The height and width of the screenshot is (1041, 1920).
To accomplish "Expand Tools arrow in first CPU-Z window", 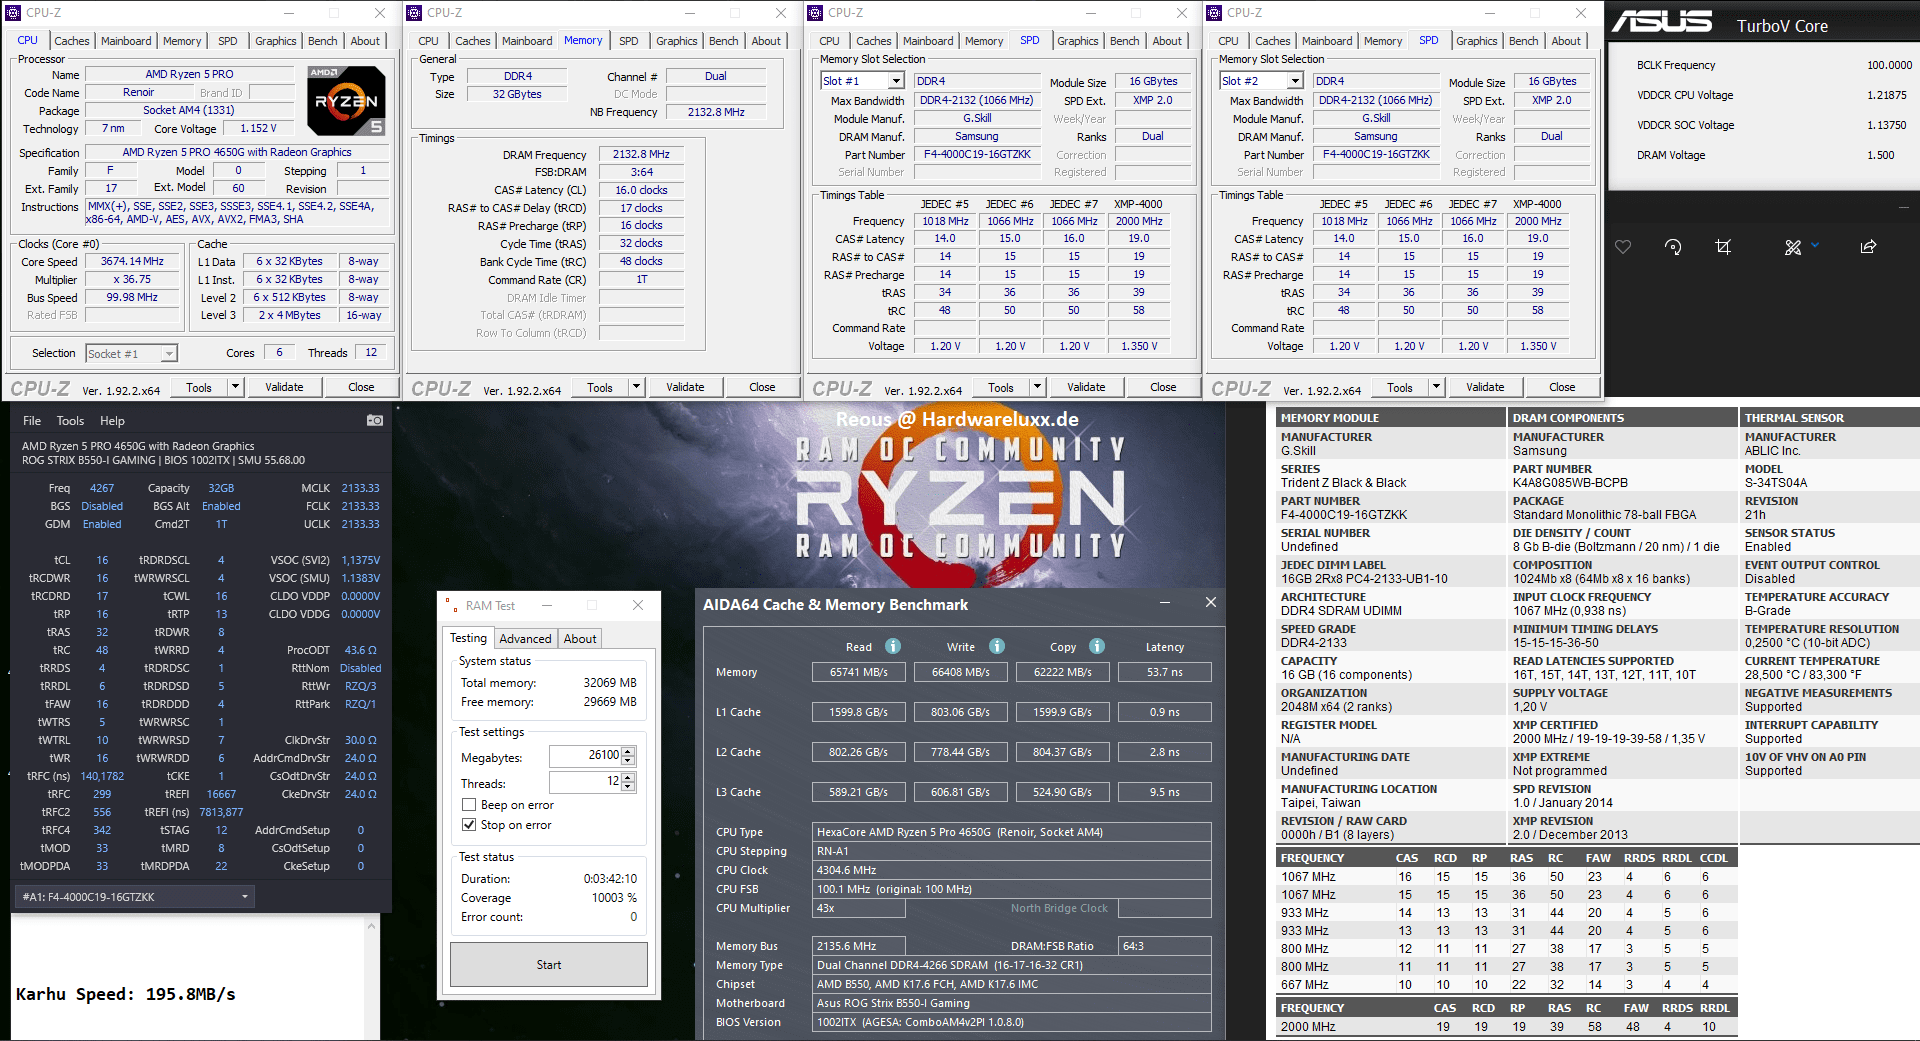I will (x=236, y=387).
